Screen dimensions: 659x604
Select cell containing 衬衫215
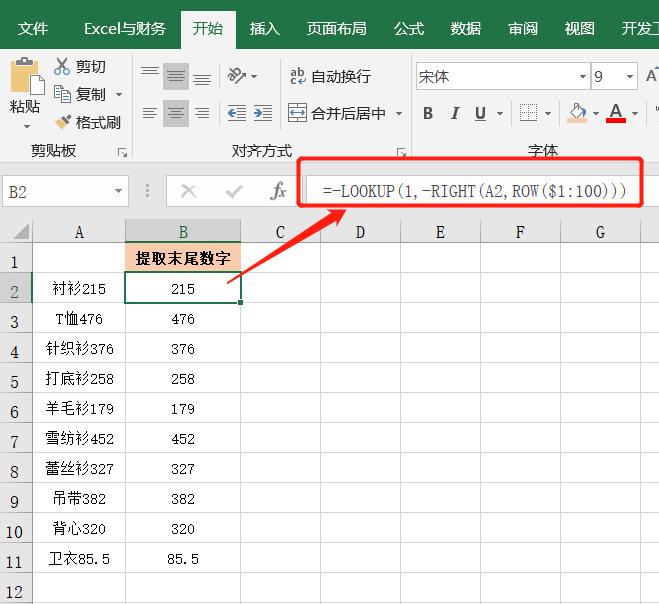tap(79, 288)
